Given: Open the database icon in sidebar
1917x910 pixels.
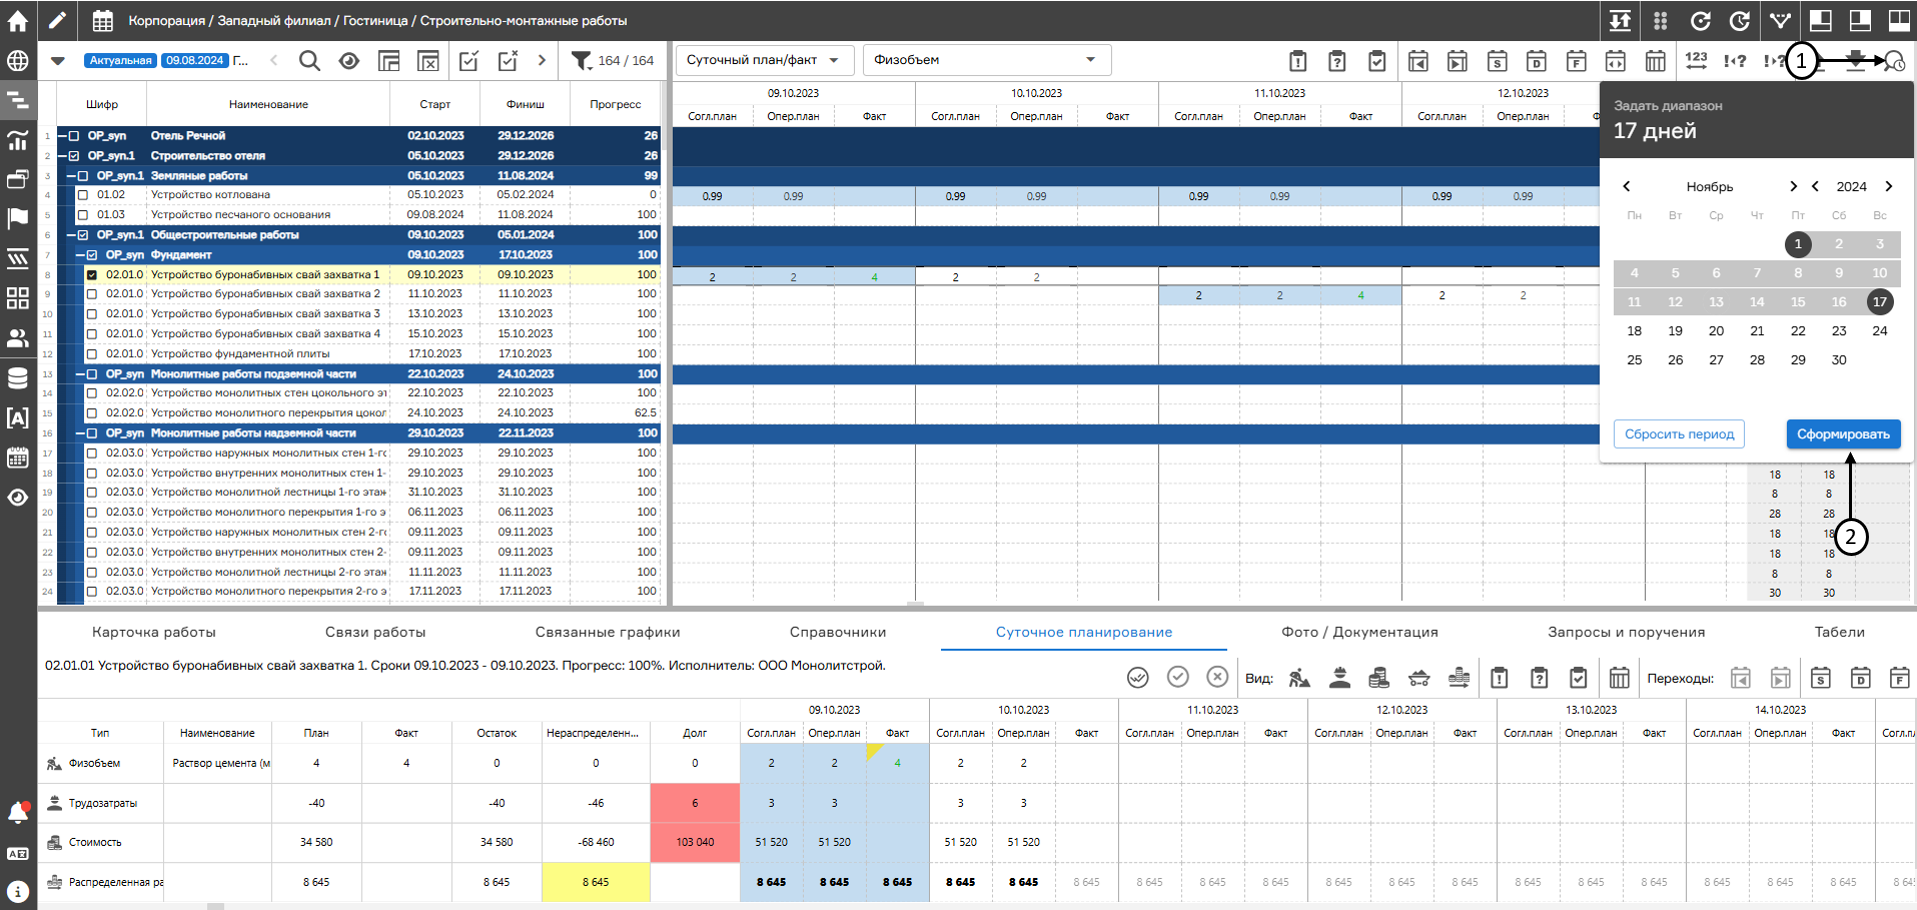Looking at the screenshot, I should click(x=18, y=378).
